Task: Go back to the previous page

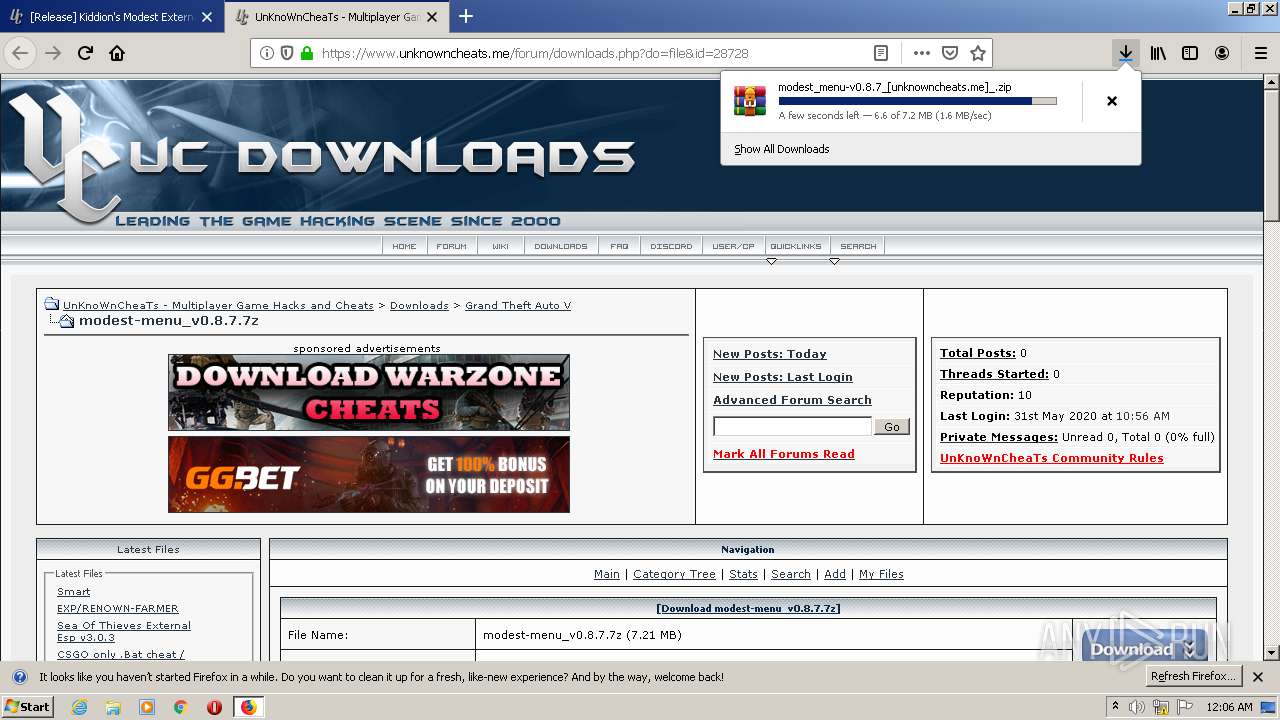Action: tap(20, 53)
